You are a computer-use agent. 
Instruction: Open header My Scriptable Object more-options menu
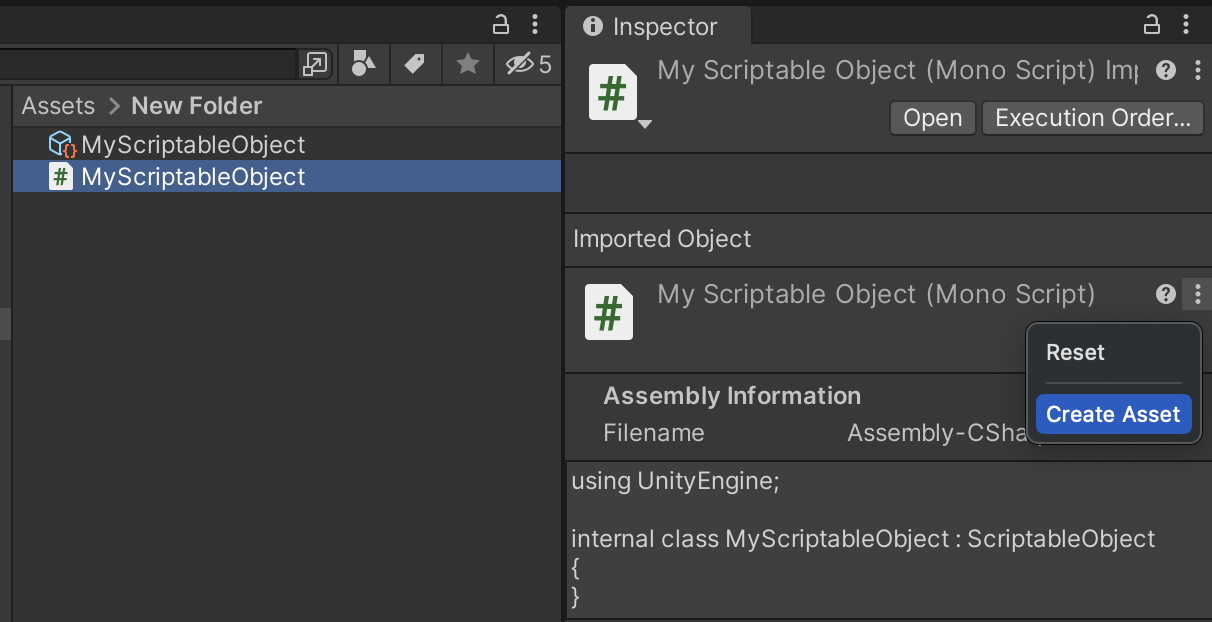[x=1197, y=71]
